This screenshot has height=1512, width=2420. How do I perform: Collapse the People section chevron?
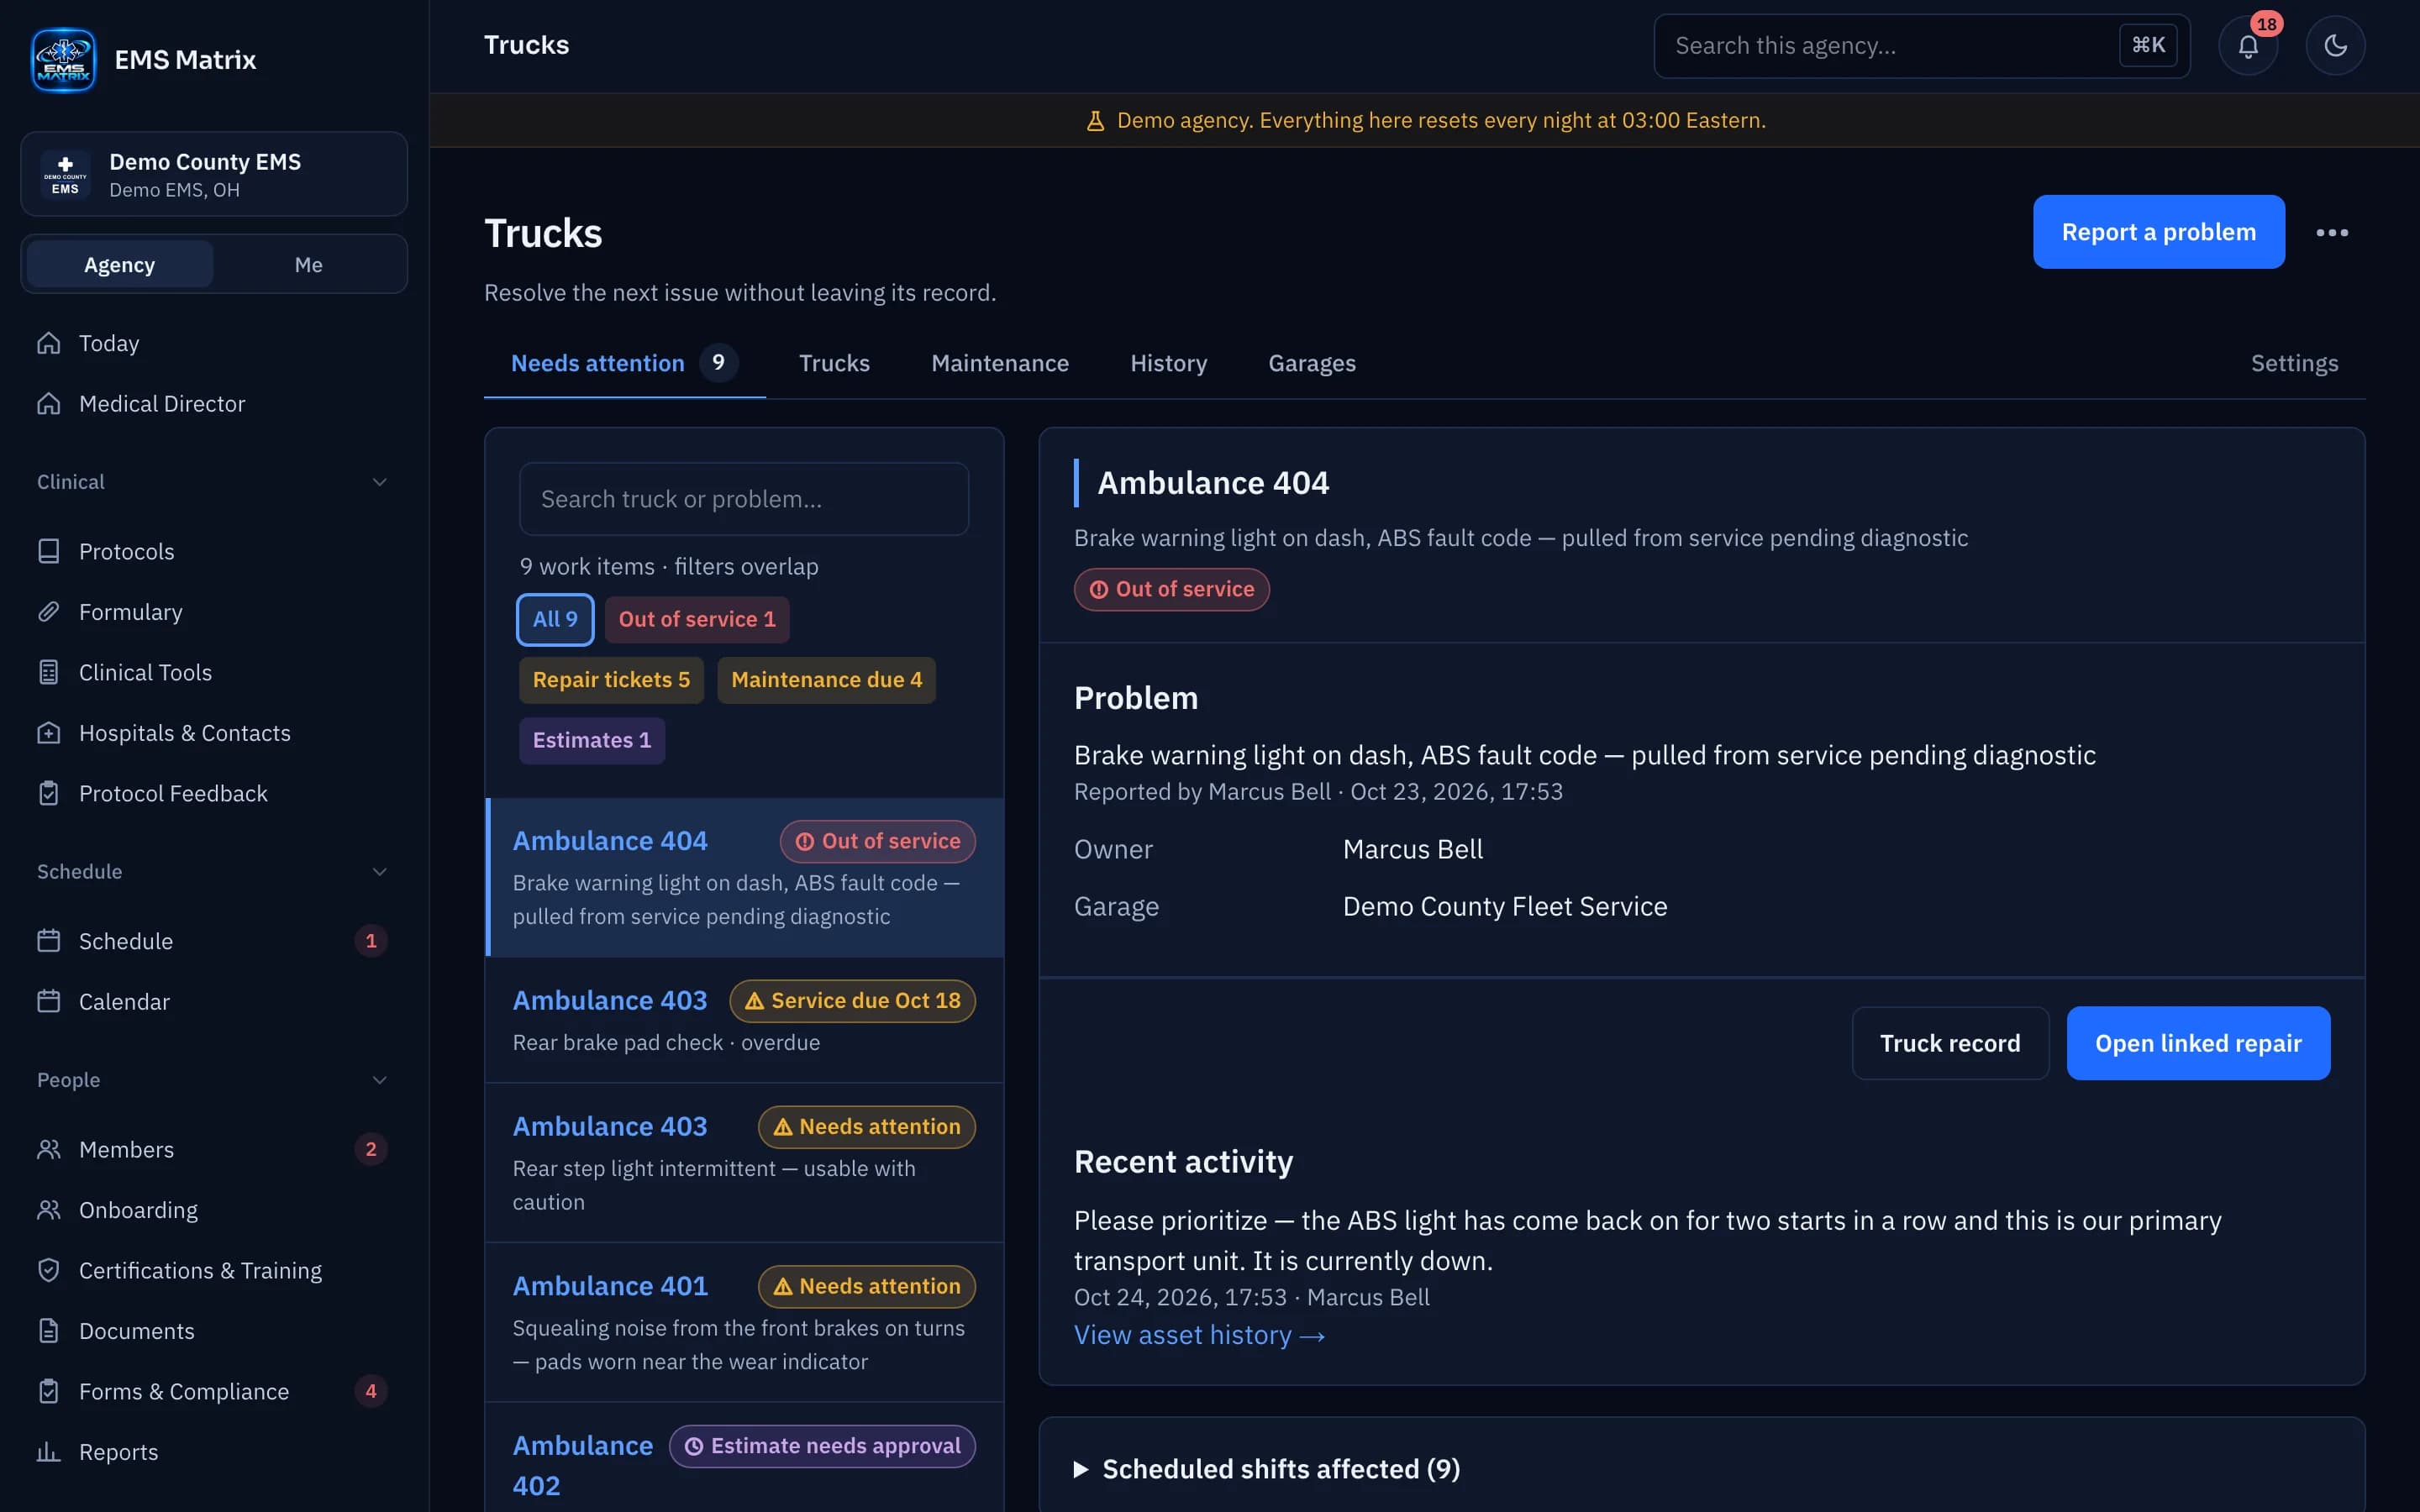[x=379, y=1080]
